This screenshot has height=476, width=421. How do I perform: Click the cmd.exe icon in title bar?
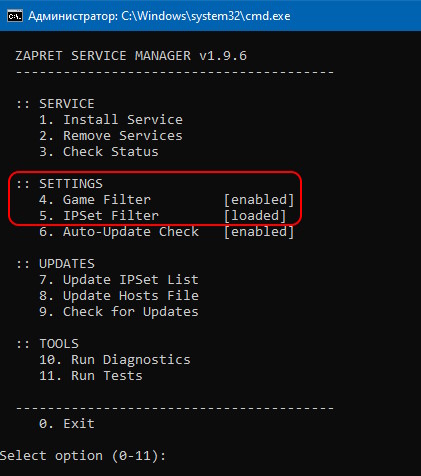point(15,16)
